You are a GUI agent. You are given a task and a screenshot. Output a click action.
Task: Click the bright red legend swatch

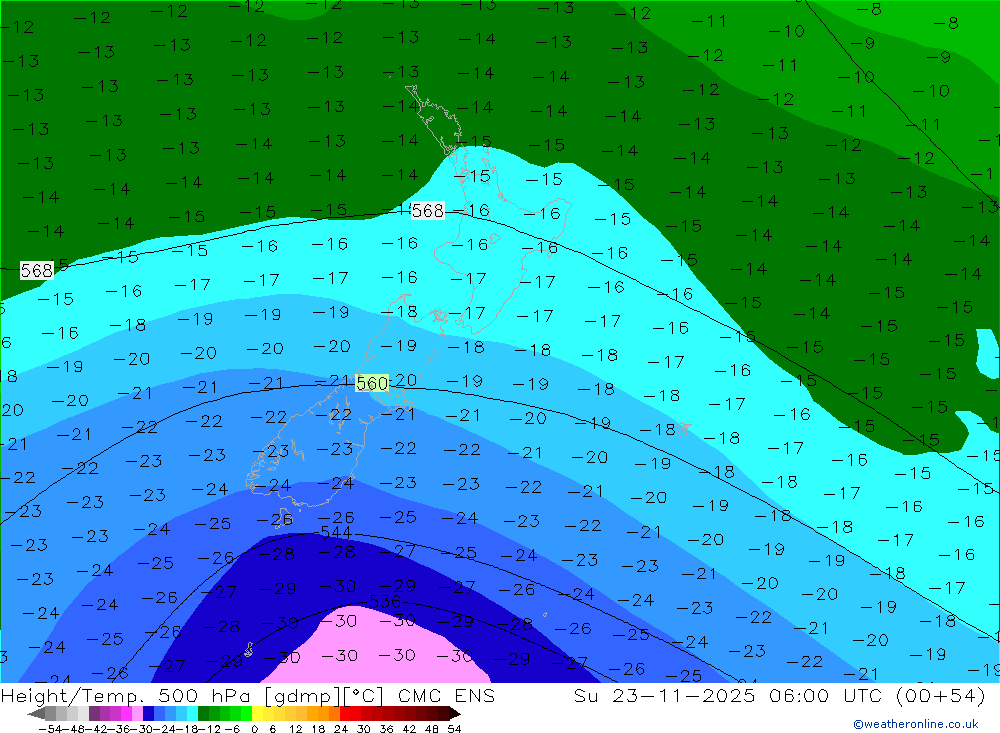[x=346, y=713]
